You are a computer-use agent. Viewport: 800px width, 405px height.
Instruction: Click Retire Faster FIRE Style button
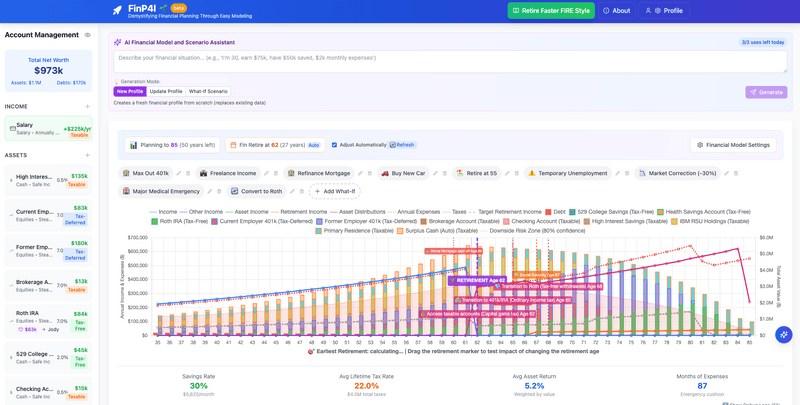point(551,11)
